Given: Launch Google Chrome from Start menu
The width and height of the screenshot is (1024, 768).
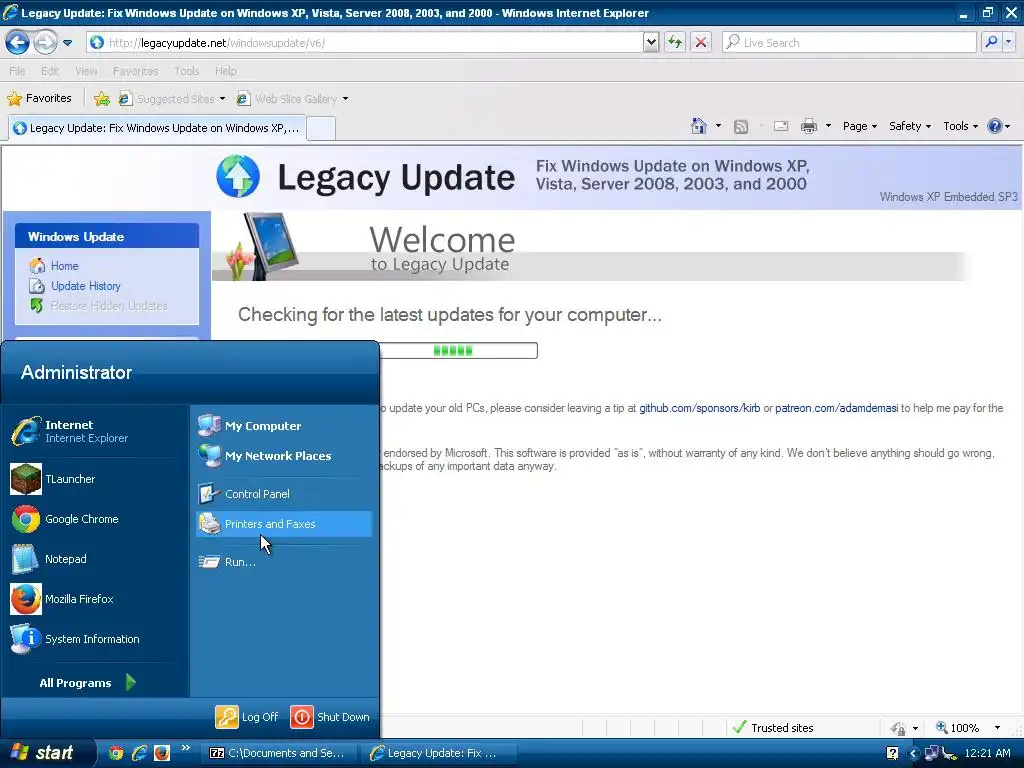Looking at the screenshot, I should pos(95,519).
